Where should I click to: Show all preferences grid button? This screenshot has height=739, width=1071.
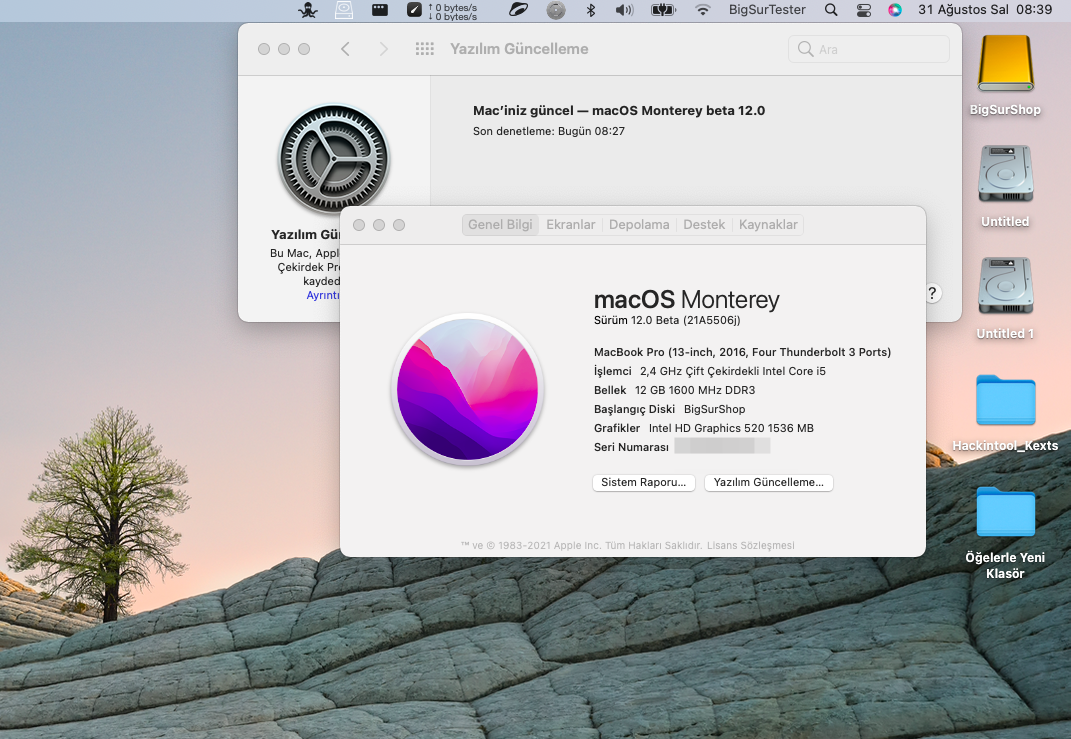coord(424,49)
